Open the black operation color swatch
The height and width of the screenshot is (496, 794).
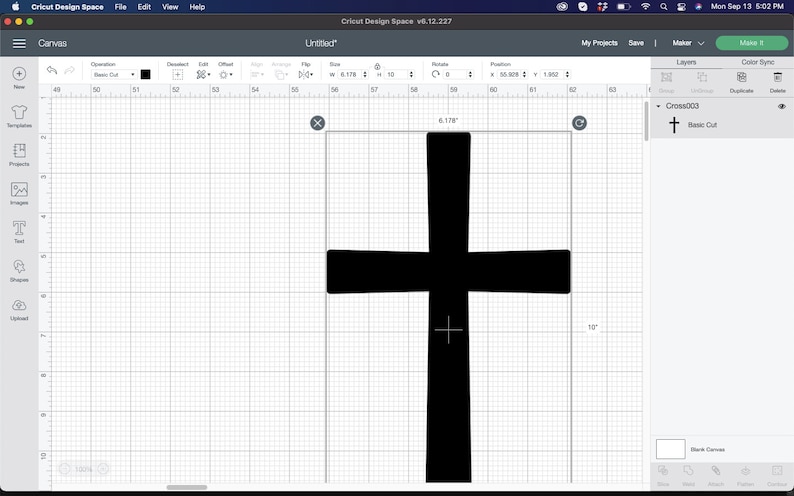point(145,74)
